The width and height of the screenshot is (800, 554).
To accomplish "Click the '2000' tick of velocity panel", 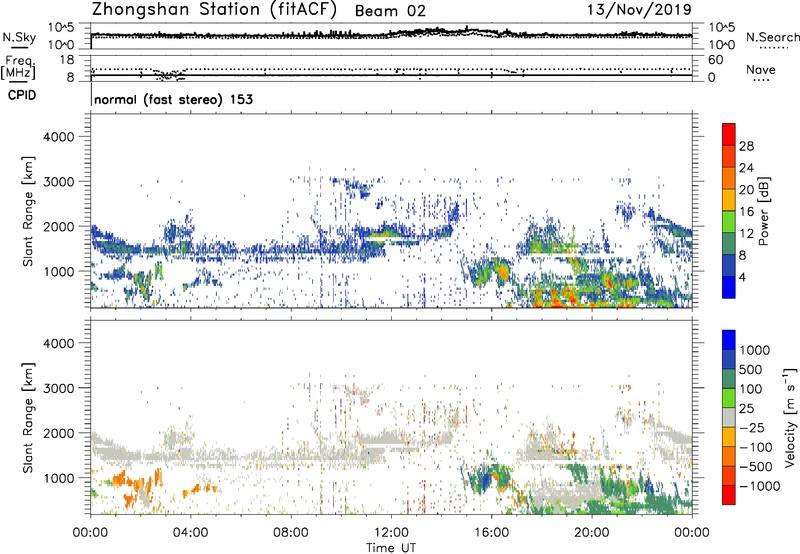I will point(58,433).
